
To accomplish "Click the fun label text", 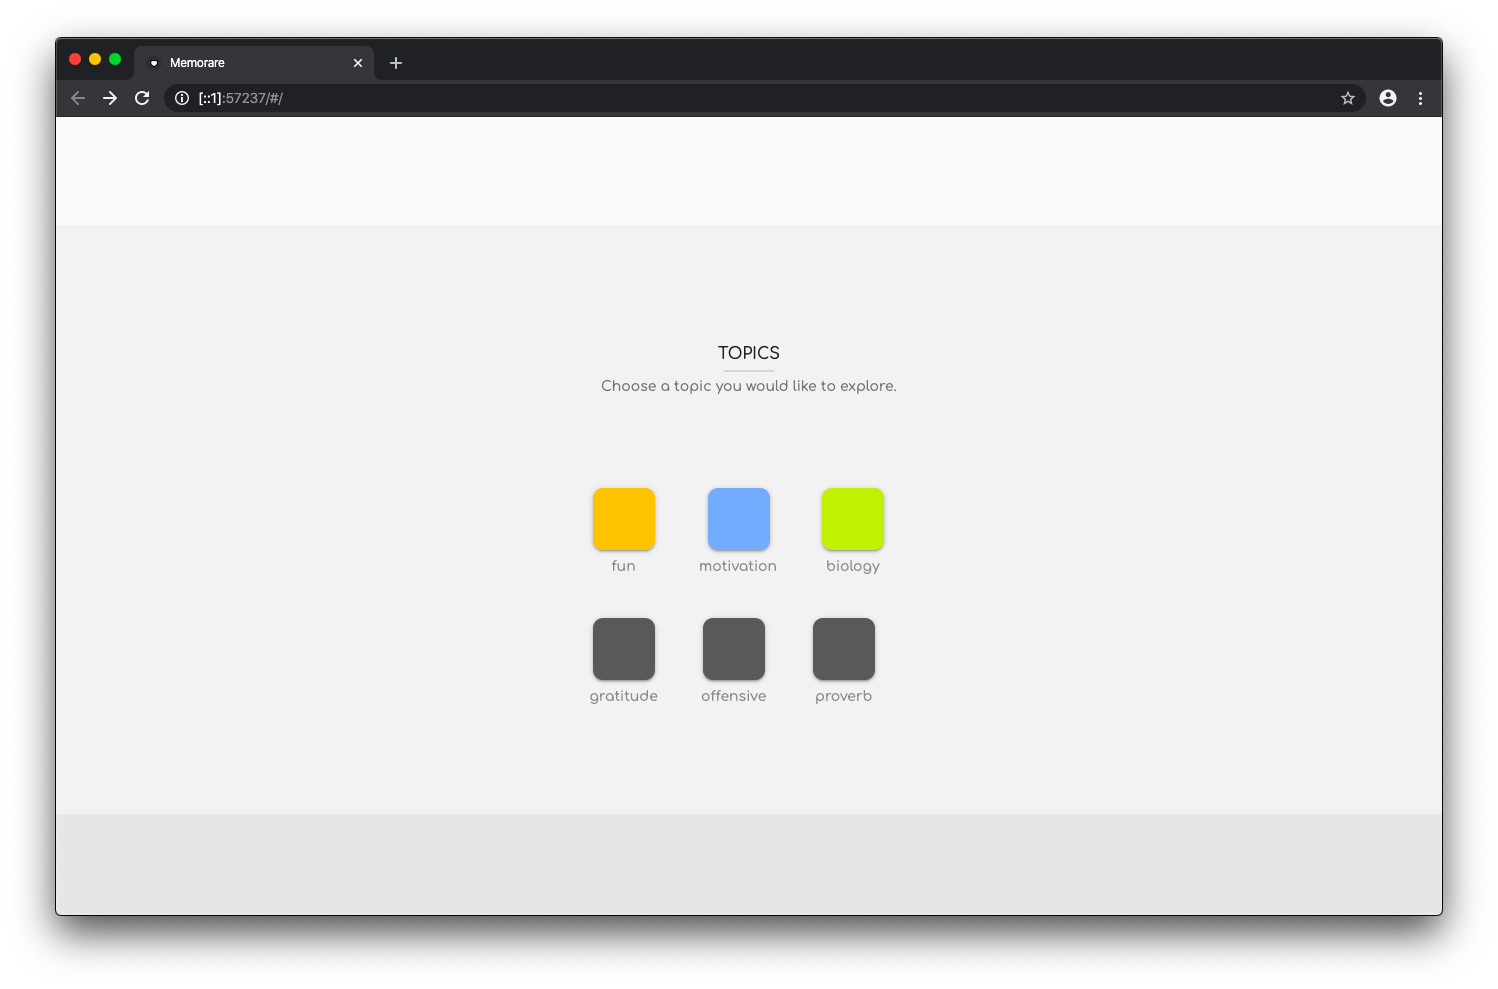I will (624, 566).
